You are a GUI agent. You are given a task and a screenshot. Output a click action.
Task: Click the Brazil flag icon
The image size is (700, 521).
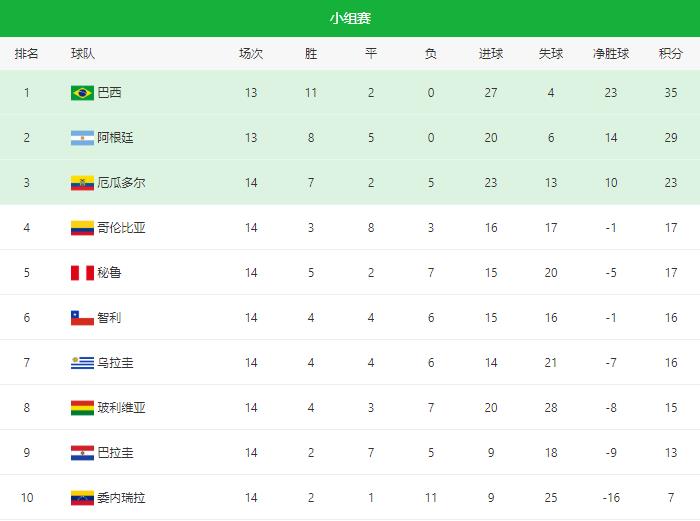82,93
